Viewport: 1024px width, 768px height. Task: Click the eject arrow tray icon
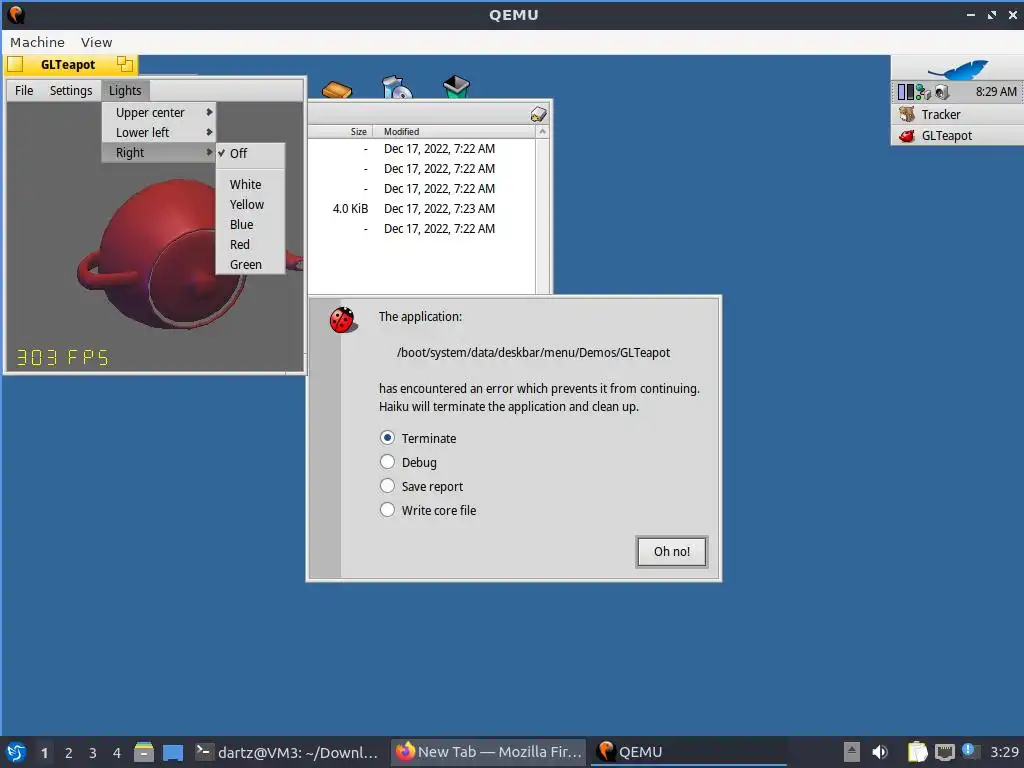pyautogui.click(x=851, y=752)
